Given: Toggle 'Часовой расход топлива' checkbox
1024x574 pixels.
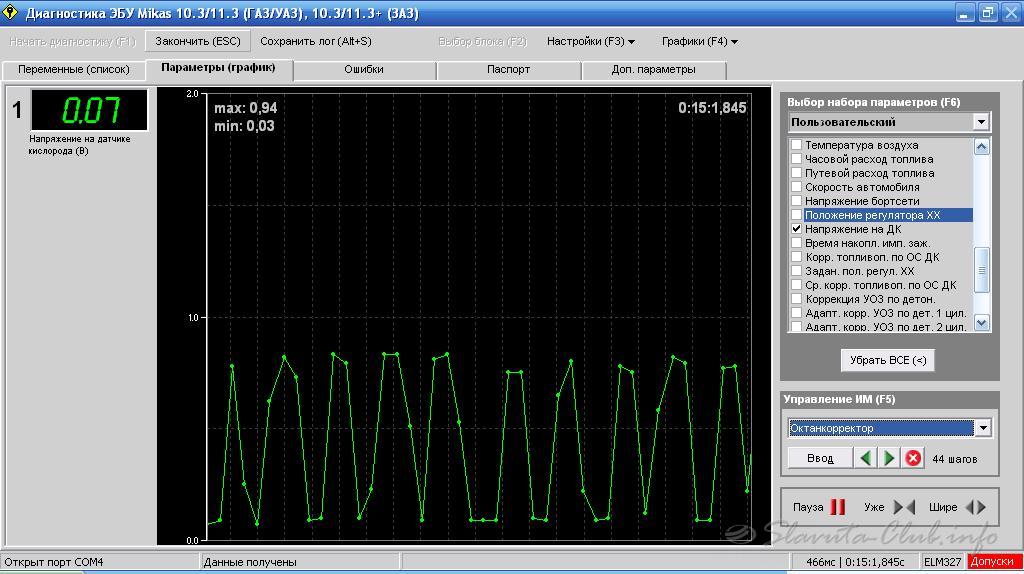Looking at the screenshot, I should click(x=796, y=159).
